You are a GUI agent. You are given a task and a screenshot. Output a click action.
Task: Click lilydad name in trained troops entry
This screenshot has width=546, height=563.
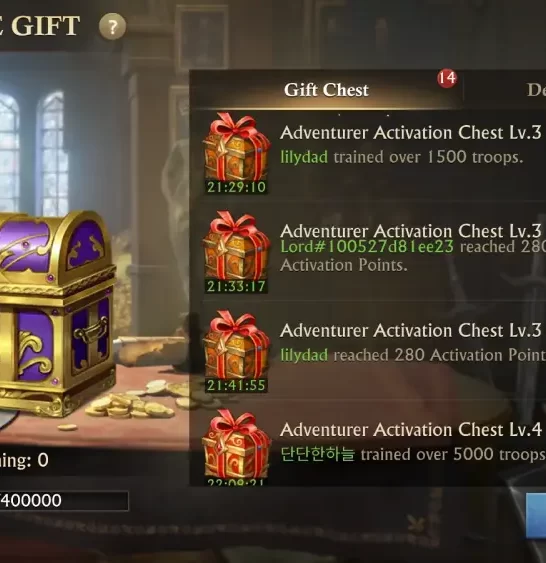[x=304, y=157]
